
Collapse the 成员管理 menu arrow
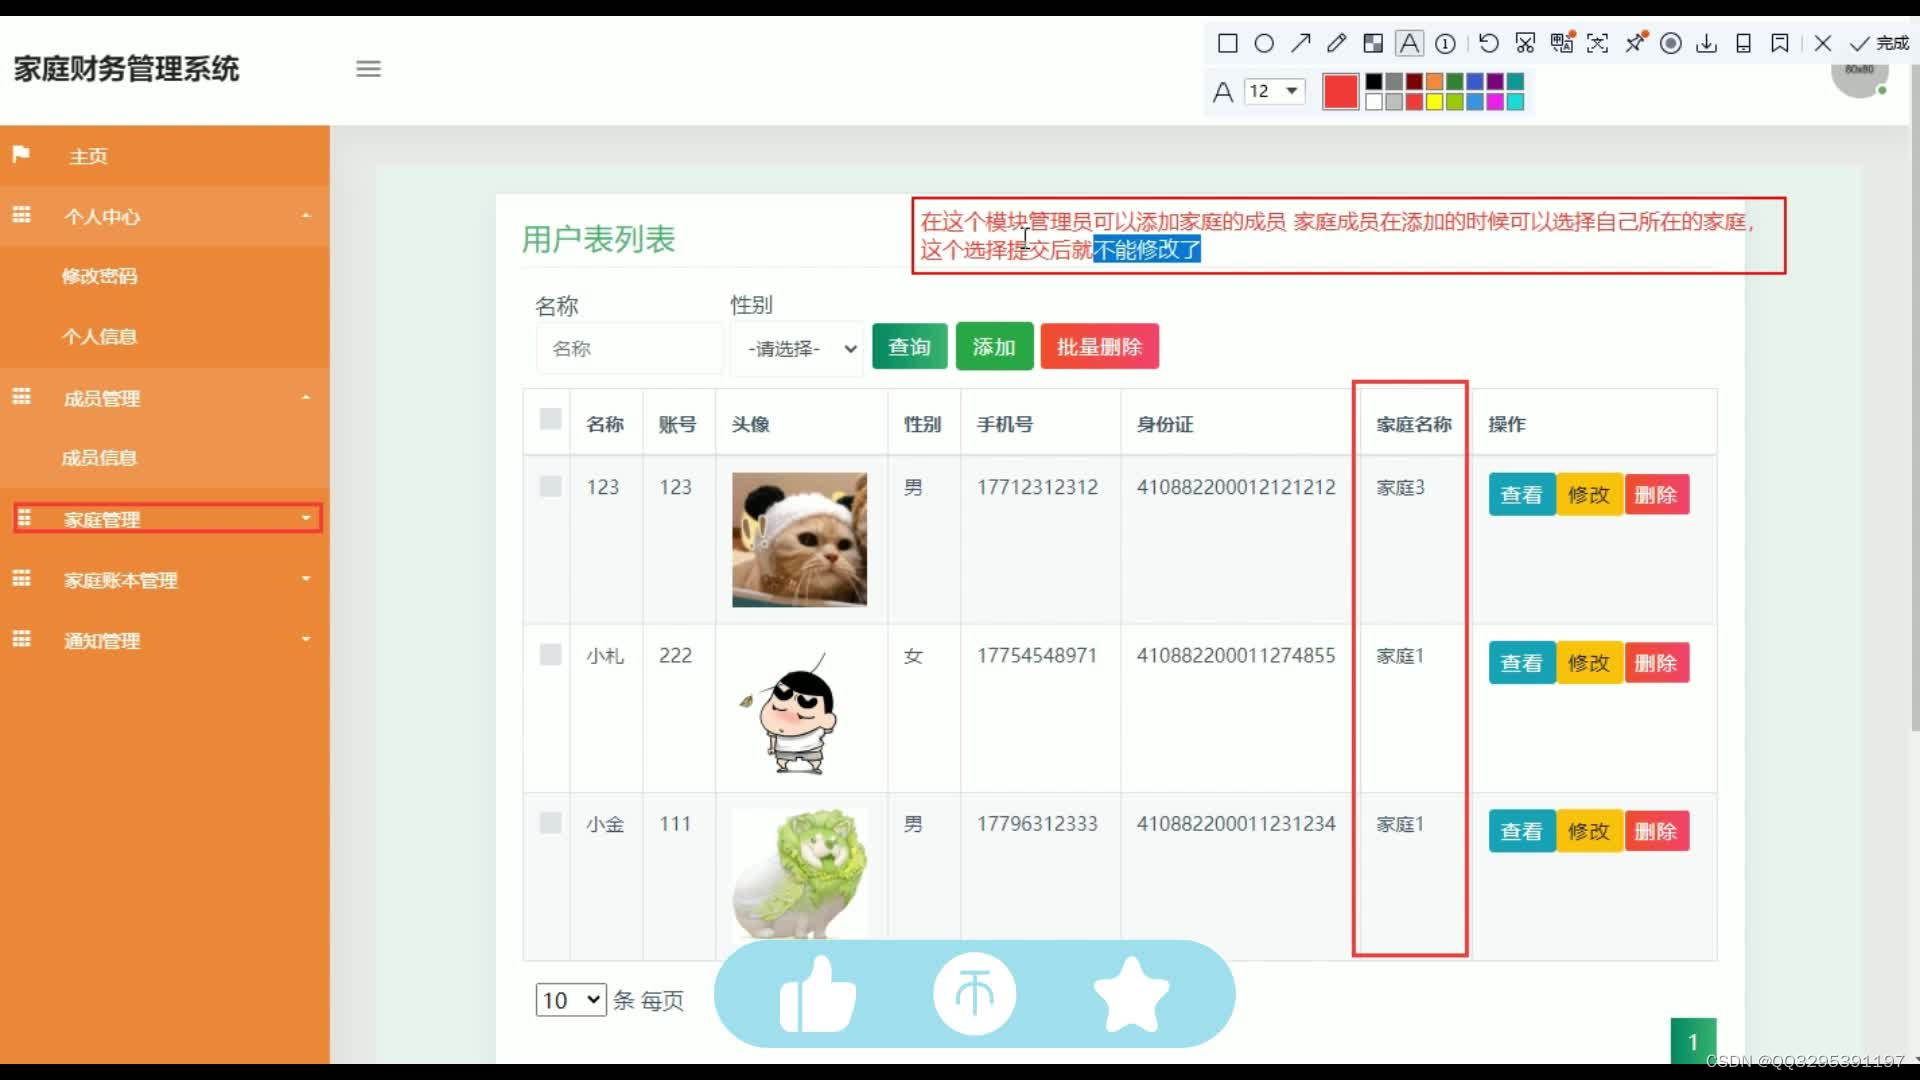pyautogui.click(x=306, y=398)
